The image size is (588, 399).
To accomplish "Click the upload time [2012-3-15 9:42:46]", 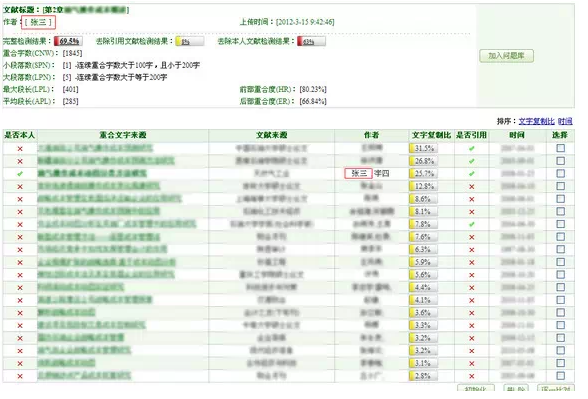I will click(305, 22).
